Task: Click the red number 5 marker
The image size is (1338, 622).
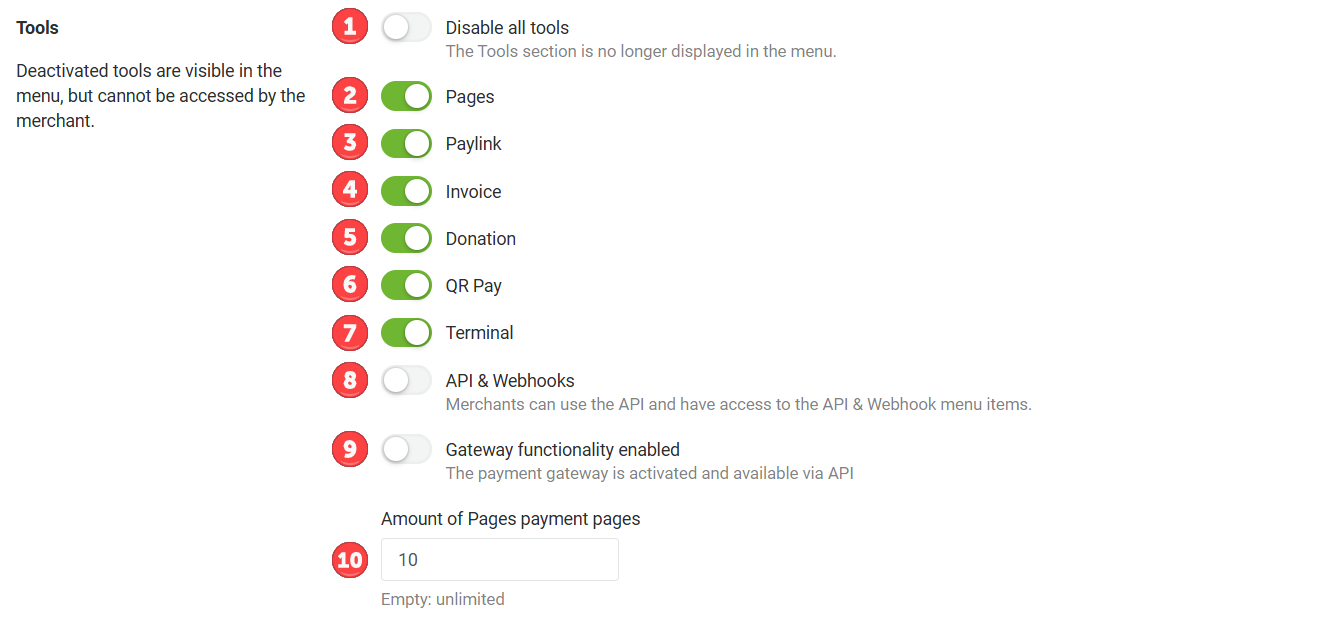Action: pyautogui.click(x=349, y=237)
